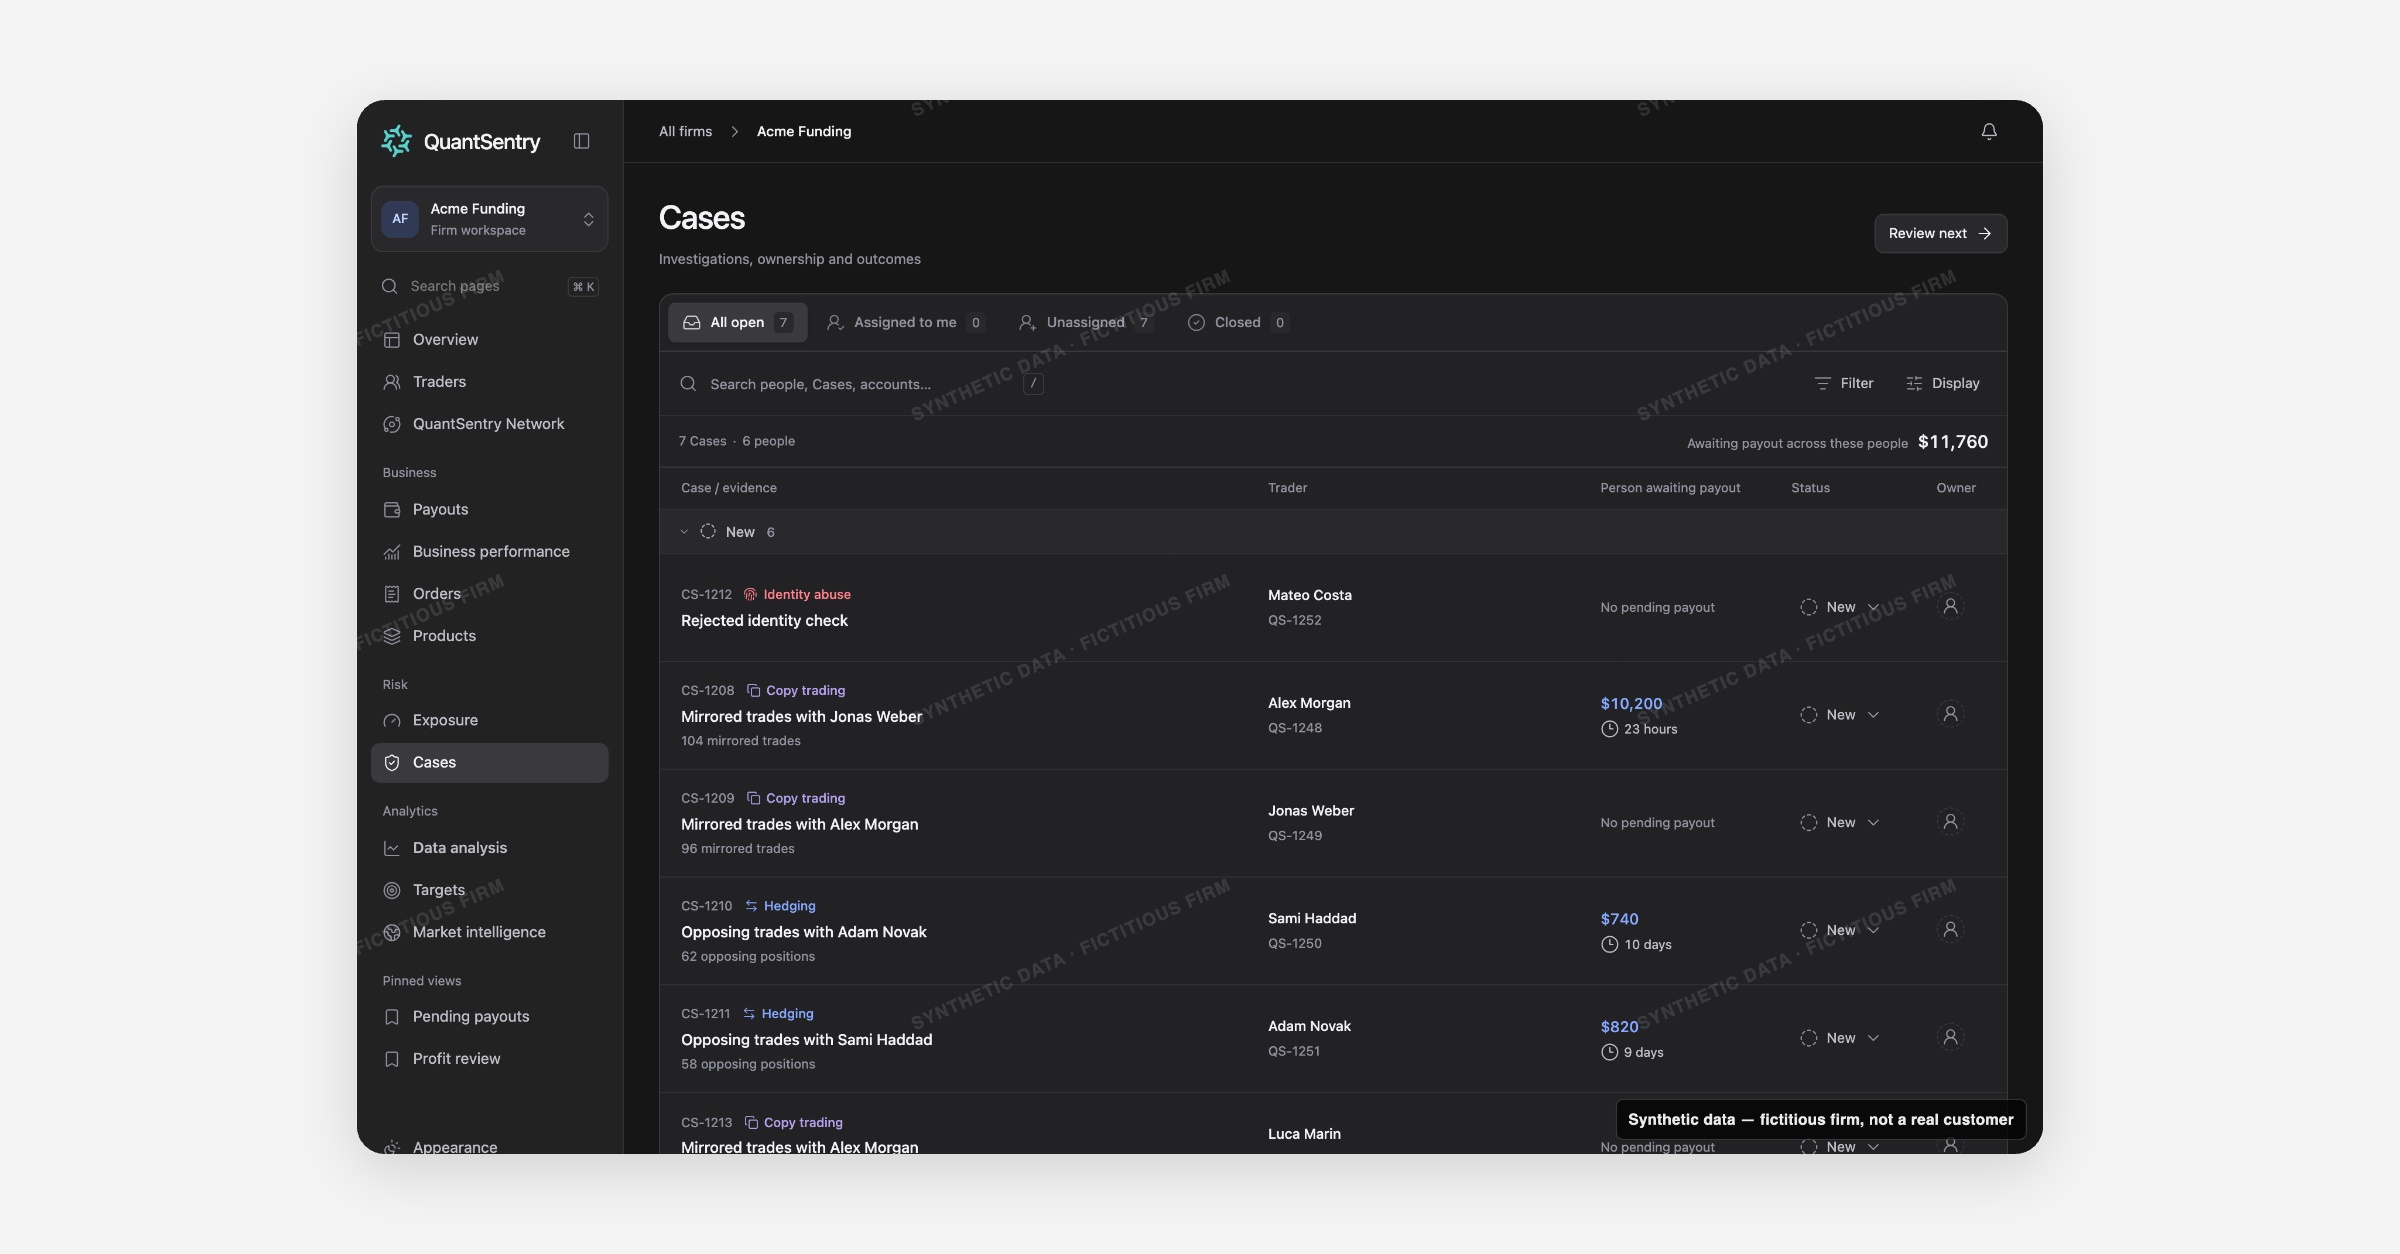
Task: Click the clock icon beside 9 days
Action: click(x=1609, y=1052)
